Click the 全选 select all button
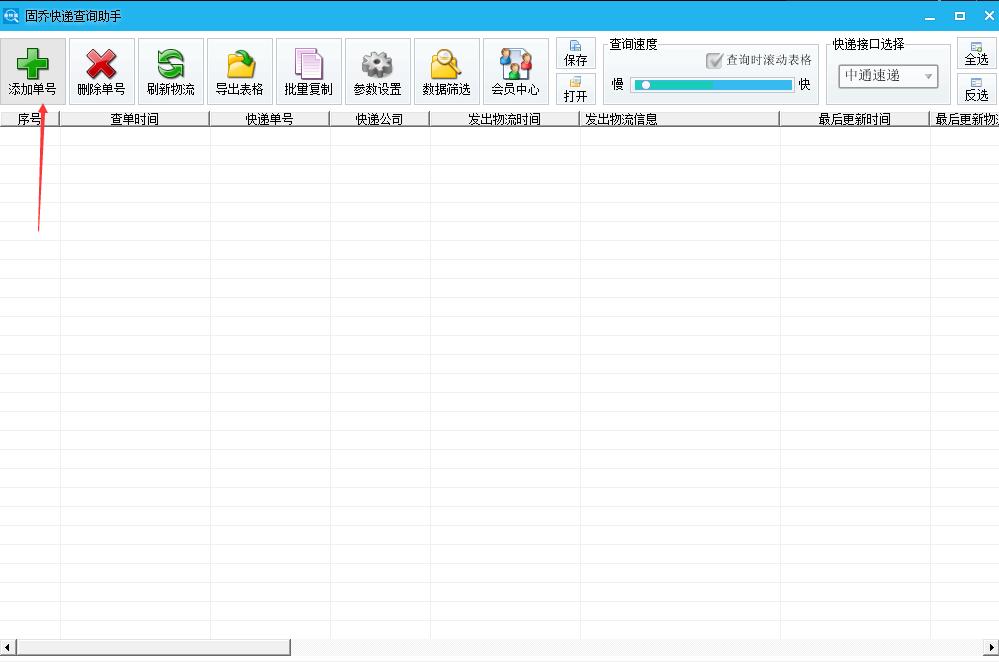 pyautogui.click(x=977, y=53)
